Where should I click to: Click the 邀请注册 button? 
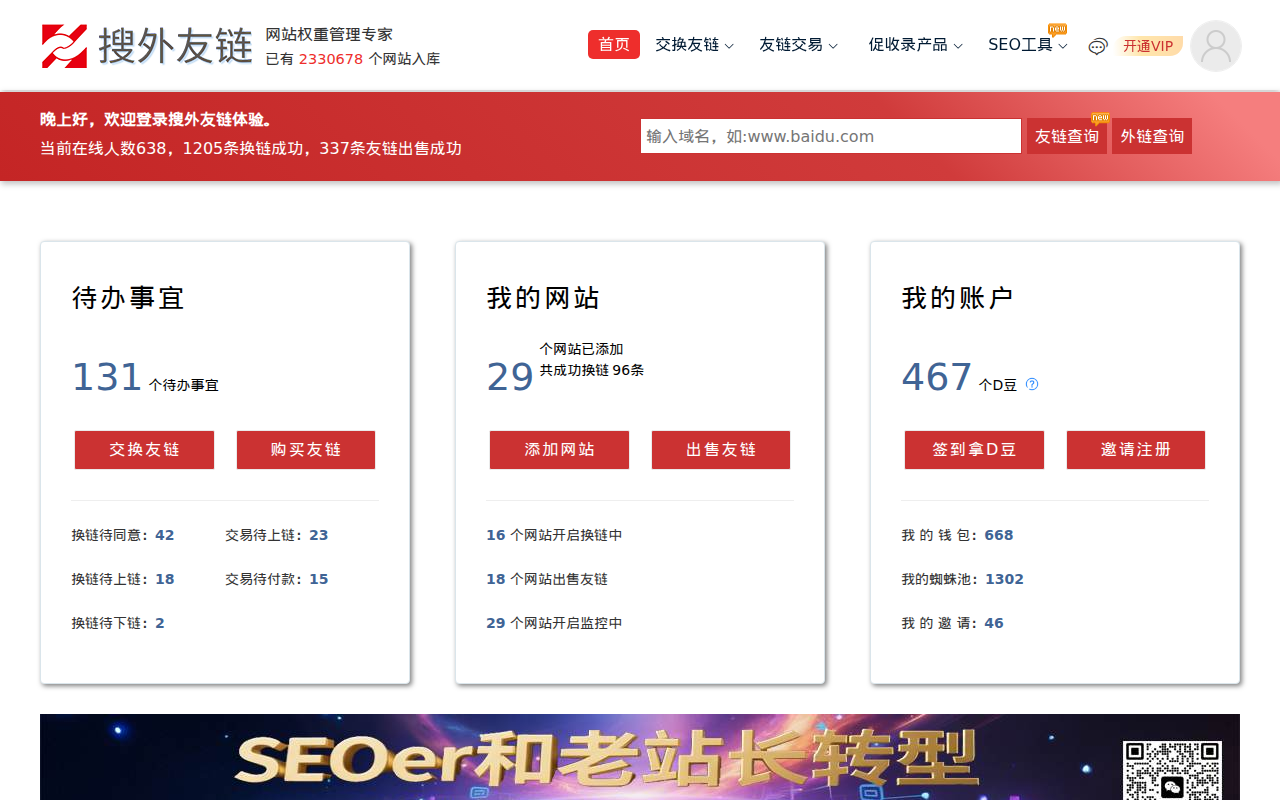coord(1135,450)
